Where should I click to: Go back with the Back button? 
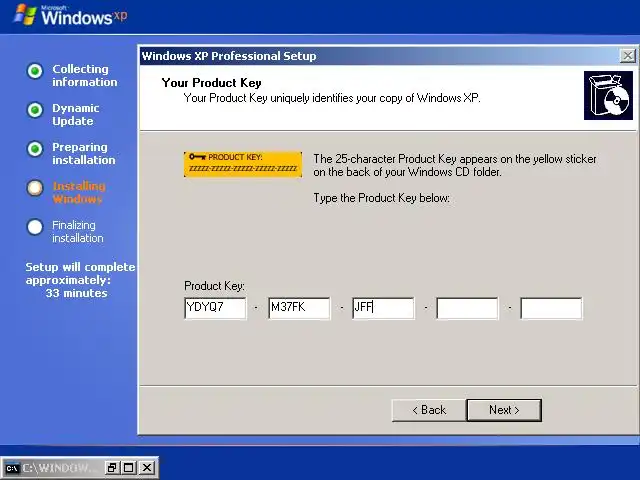429,410
